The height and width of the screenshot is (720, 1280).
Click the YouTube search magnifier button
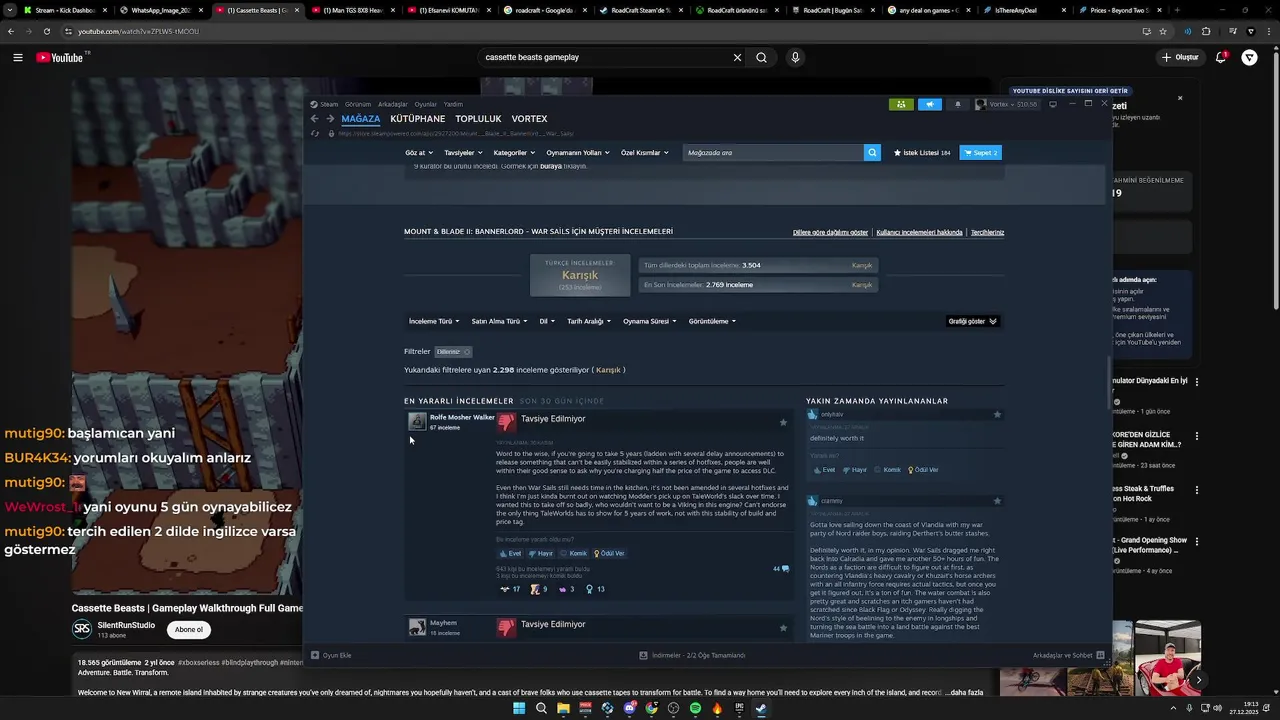761,57
